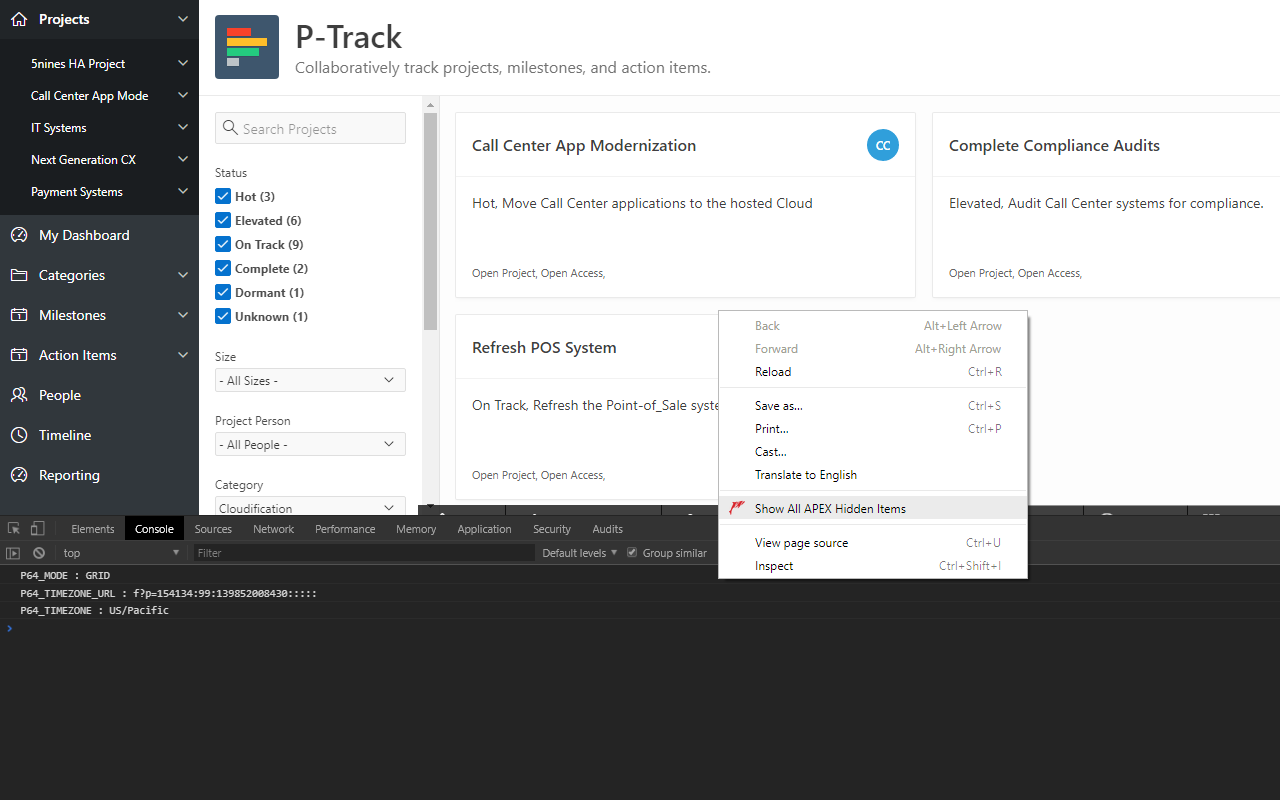1280x800 pixels.
Task: Open the Call Center App Modernization project
Action: point(584,145)
